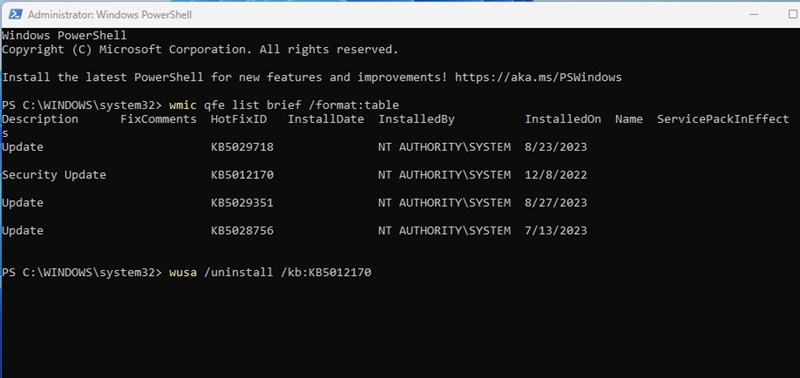
Task: Click the 'Administrator: Windows PowerShell' title text
Action: (x=110, y=15)
